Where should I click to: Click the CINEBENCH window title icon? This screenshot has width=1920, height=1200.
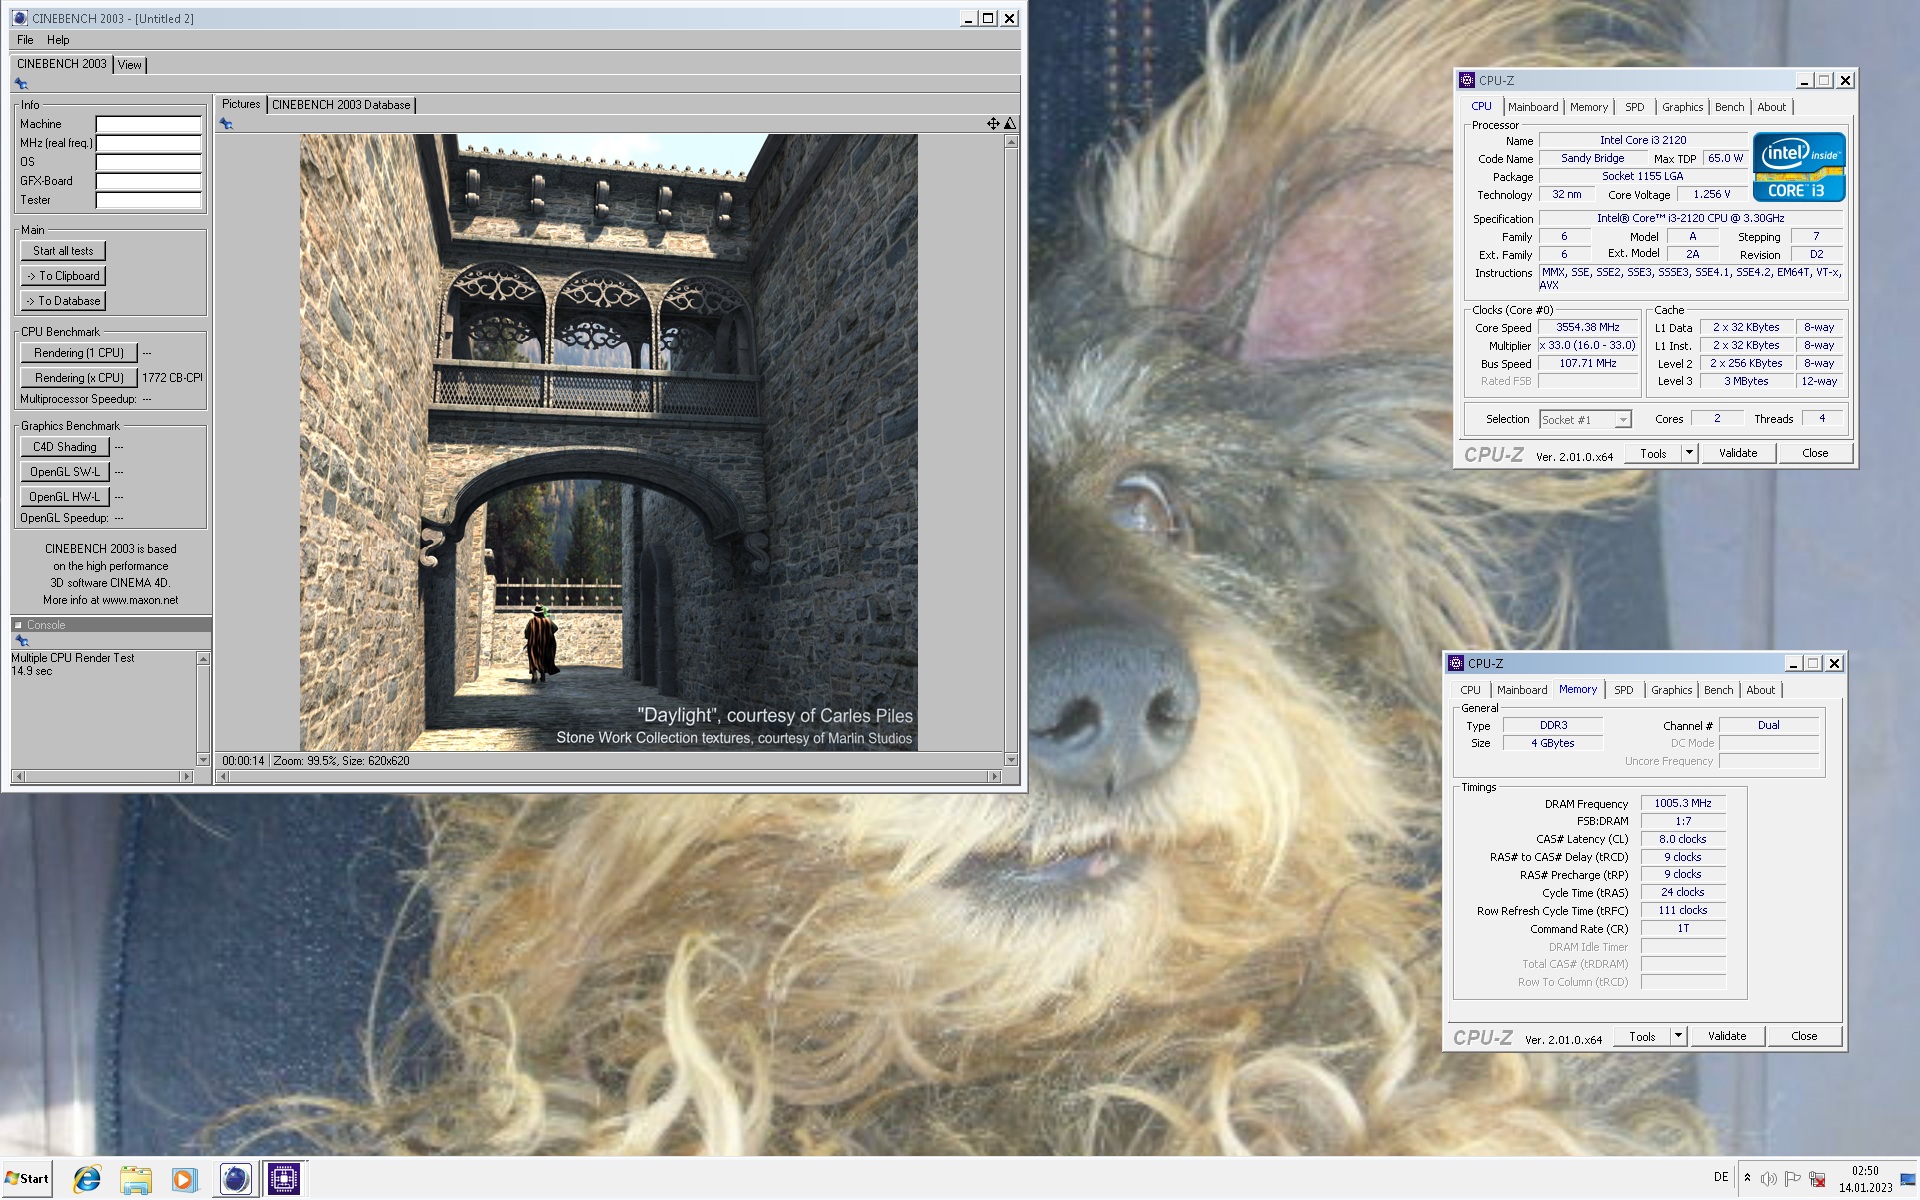[x=20, y=18]
